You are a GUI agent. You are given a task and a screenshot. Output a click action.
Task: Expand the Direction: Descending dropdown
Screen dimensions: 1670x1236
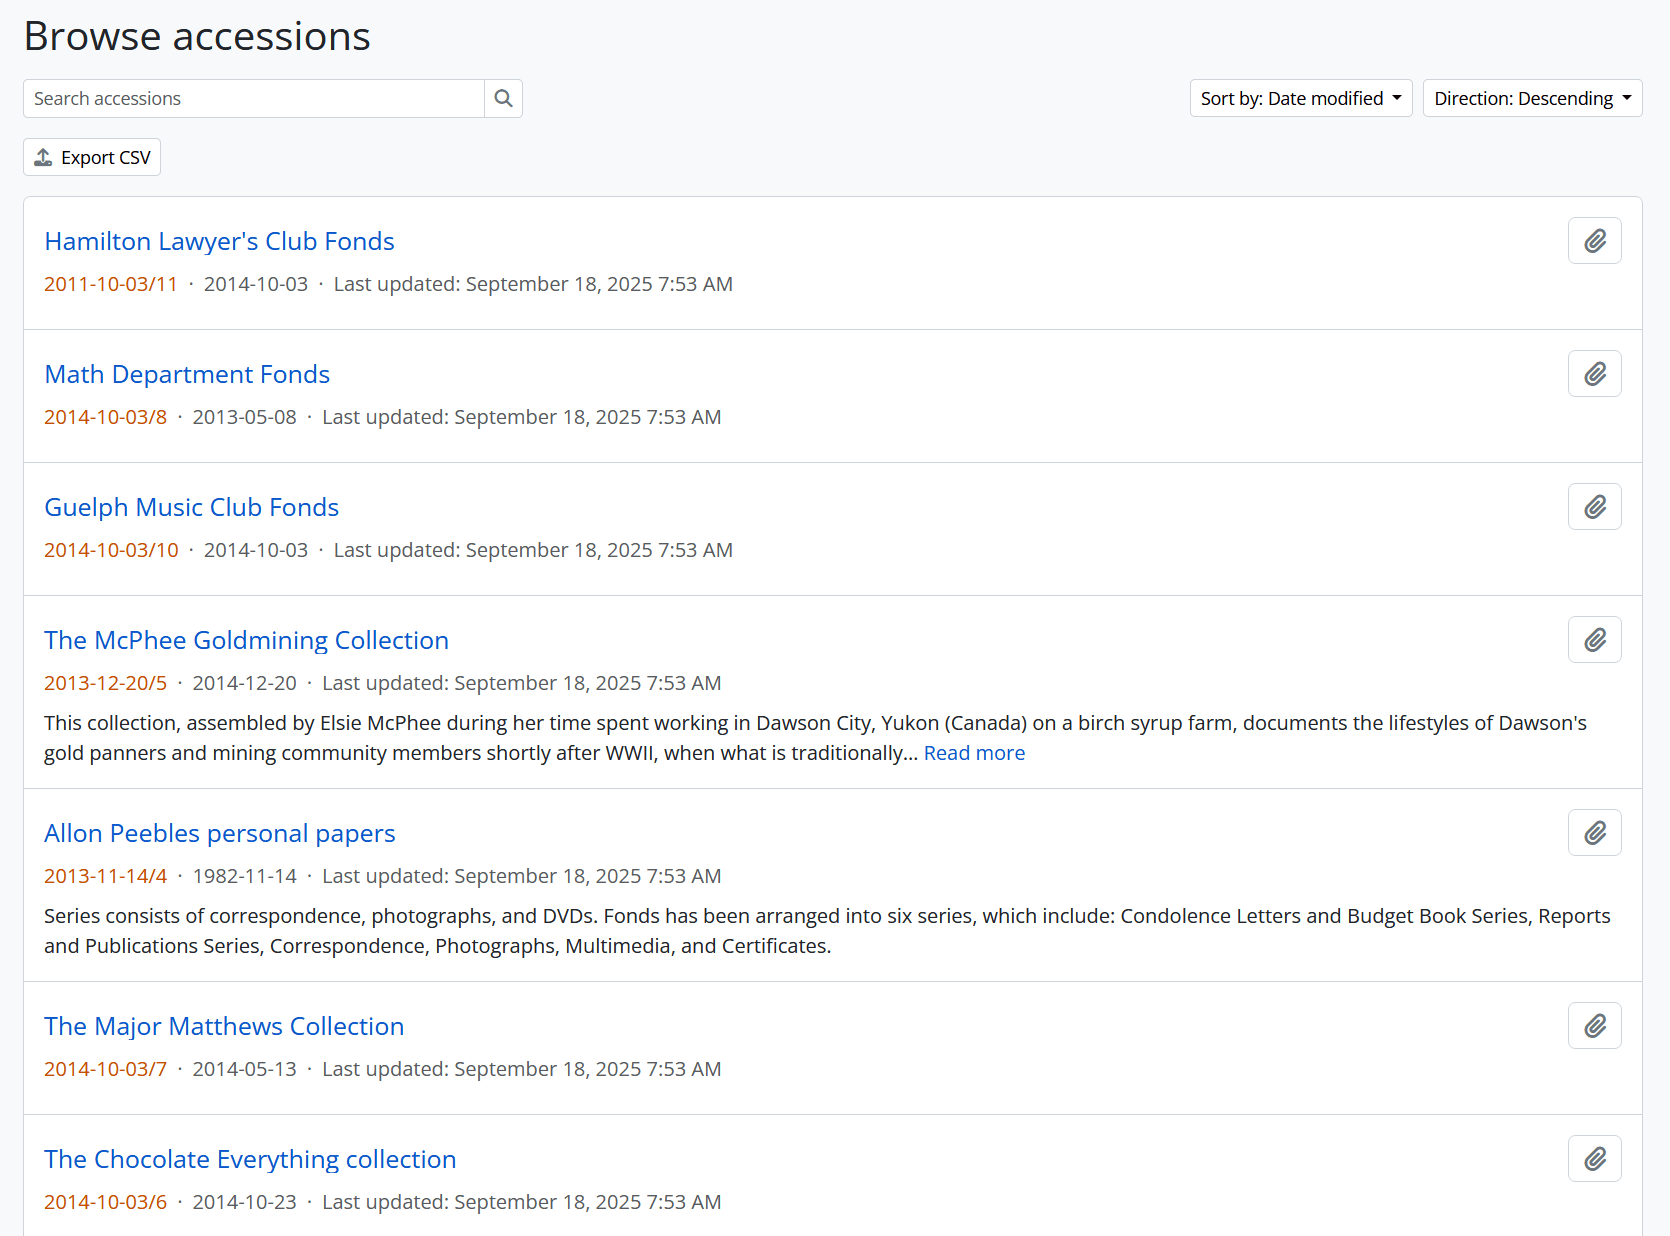[x=1532, y=98]
